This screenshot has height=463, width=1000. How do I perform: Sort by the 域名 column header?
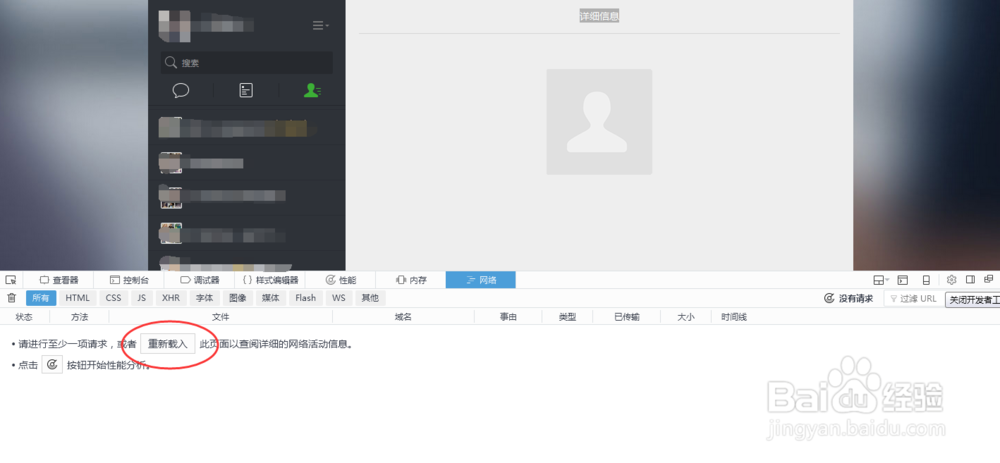pyautogui.click(x=404, y=317)
